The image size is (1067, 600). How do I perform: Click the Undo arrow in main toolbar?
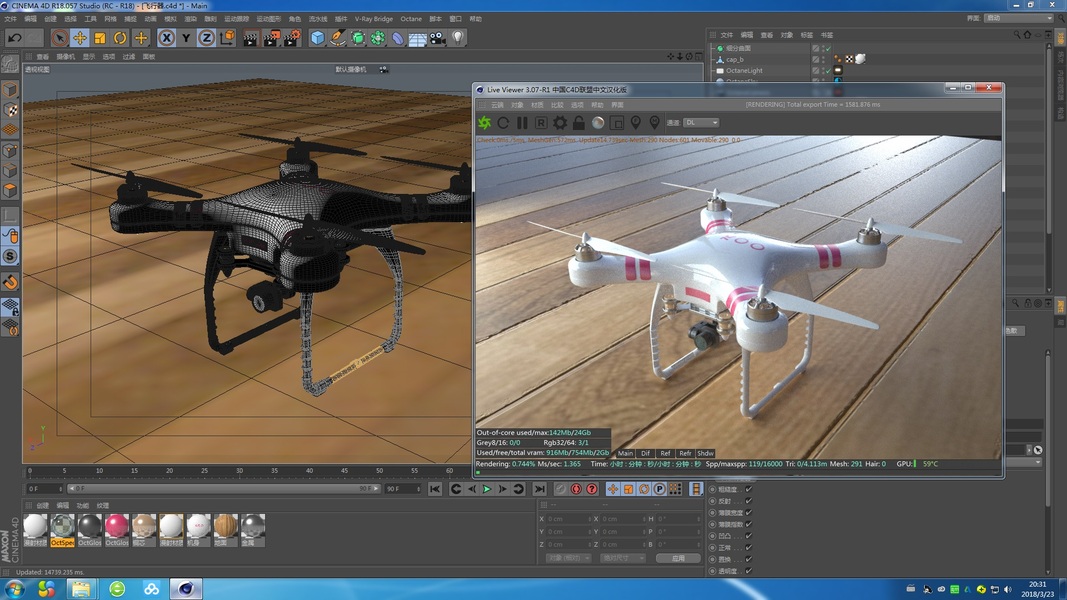coord(14,38)
